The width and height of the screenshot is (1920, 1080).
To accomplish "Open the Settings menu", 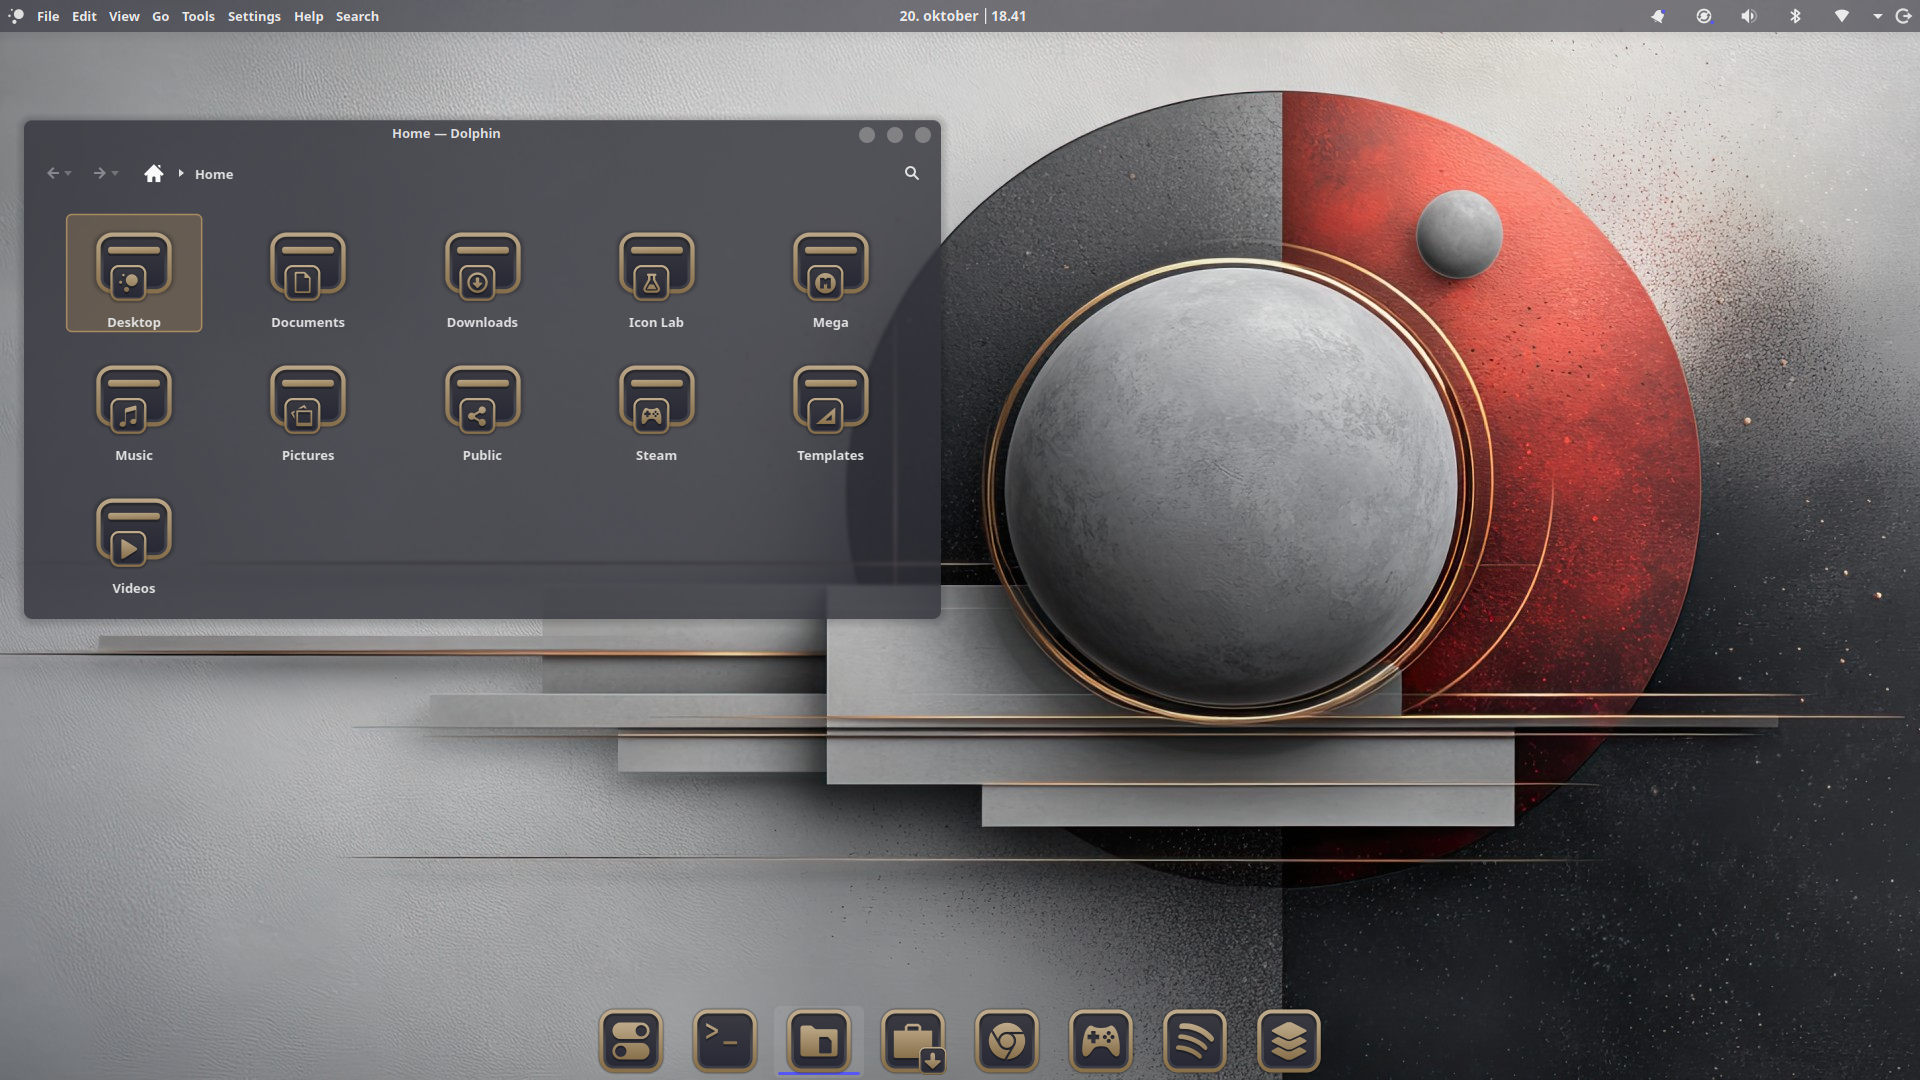I will point(254,16).
